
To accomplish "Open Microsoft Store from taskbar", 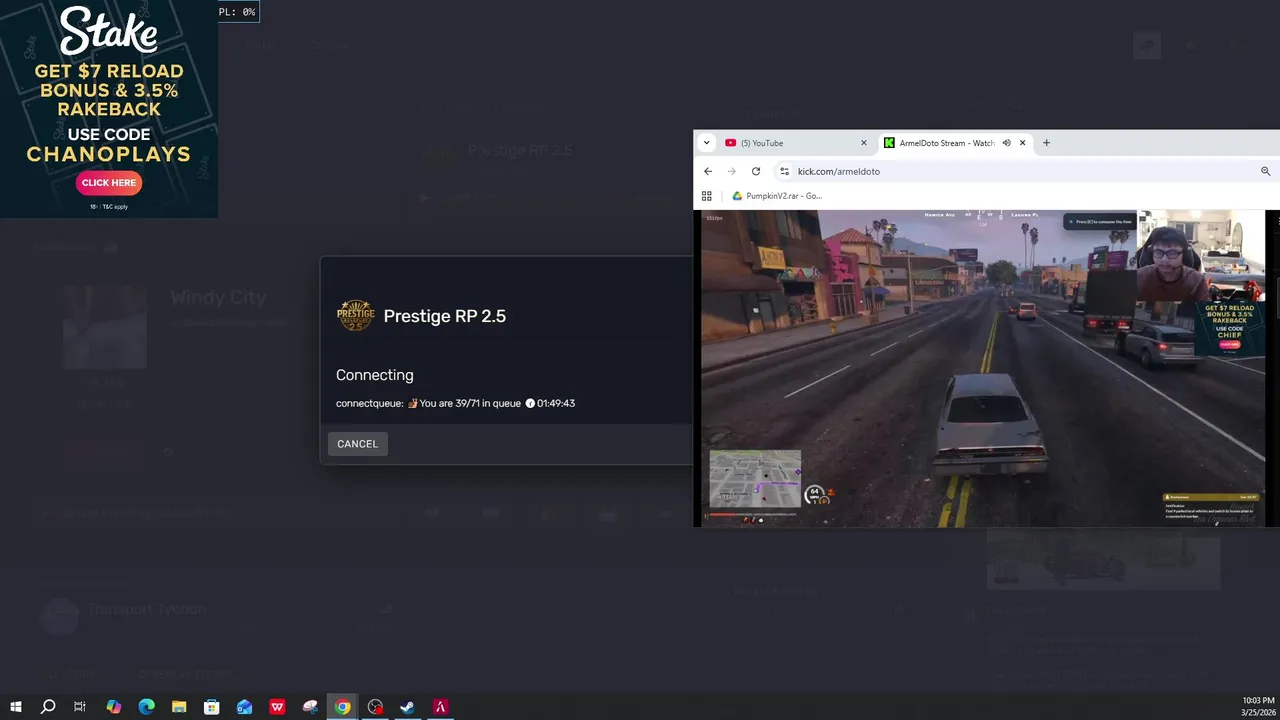I will (212, 707).
